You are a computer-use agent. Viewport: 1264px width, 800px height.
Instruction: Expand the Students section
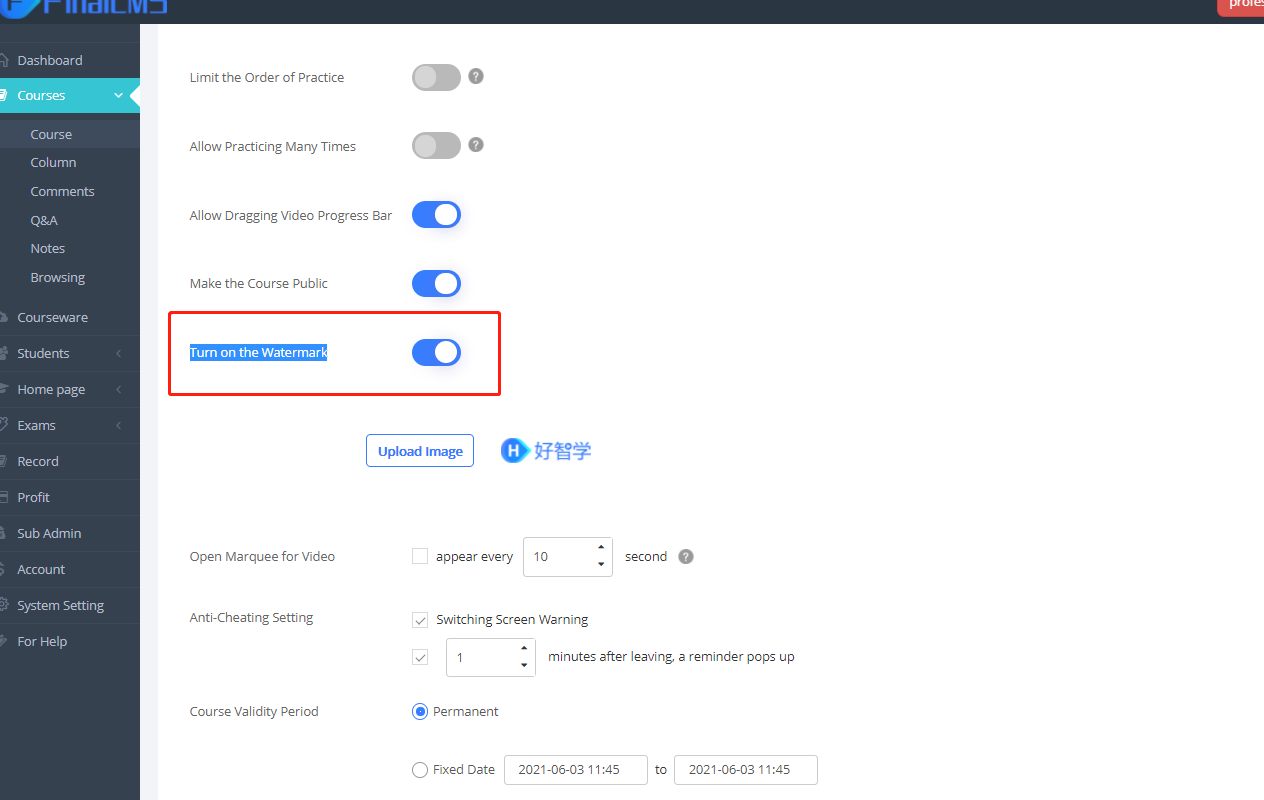tap(116, 353)
